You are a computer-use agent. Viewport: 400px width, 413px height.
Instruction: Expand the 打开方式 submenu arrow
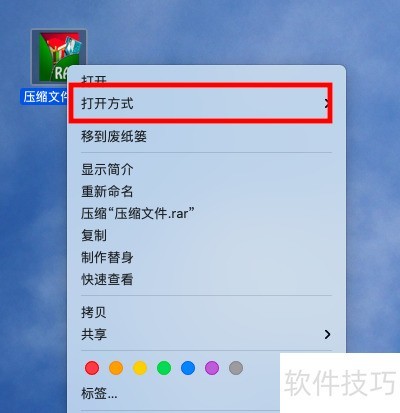coord(327,104)
